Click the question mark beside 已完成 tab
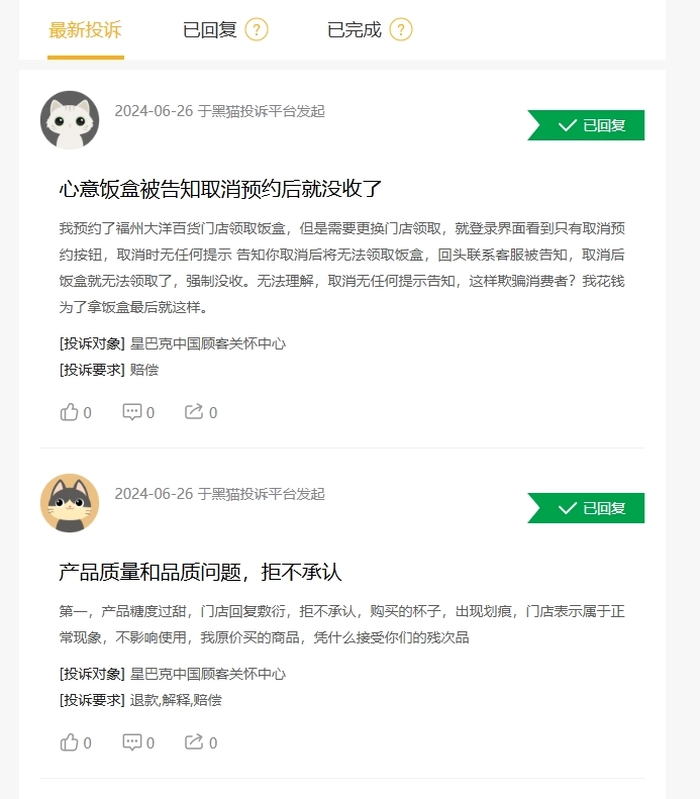Image resolution: width=700 pixels, height=799 pixels. 401,30
